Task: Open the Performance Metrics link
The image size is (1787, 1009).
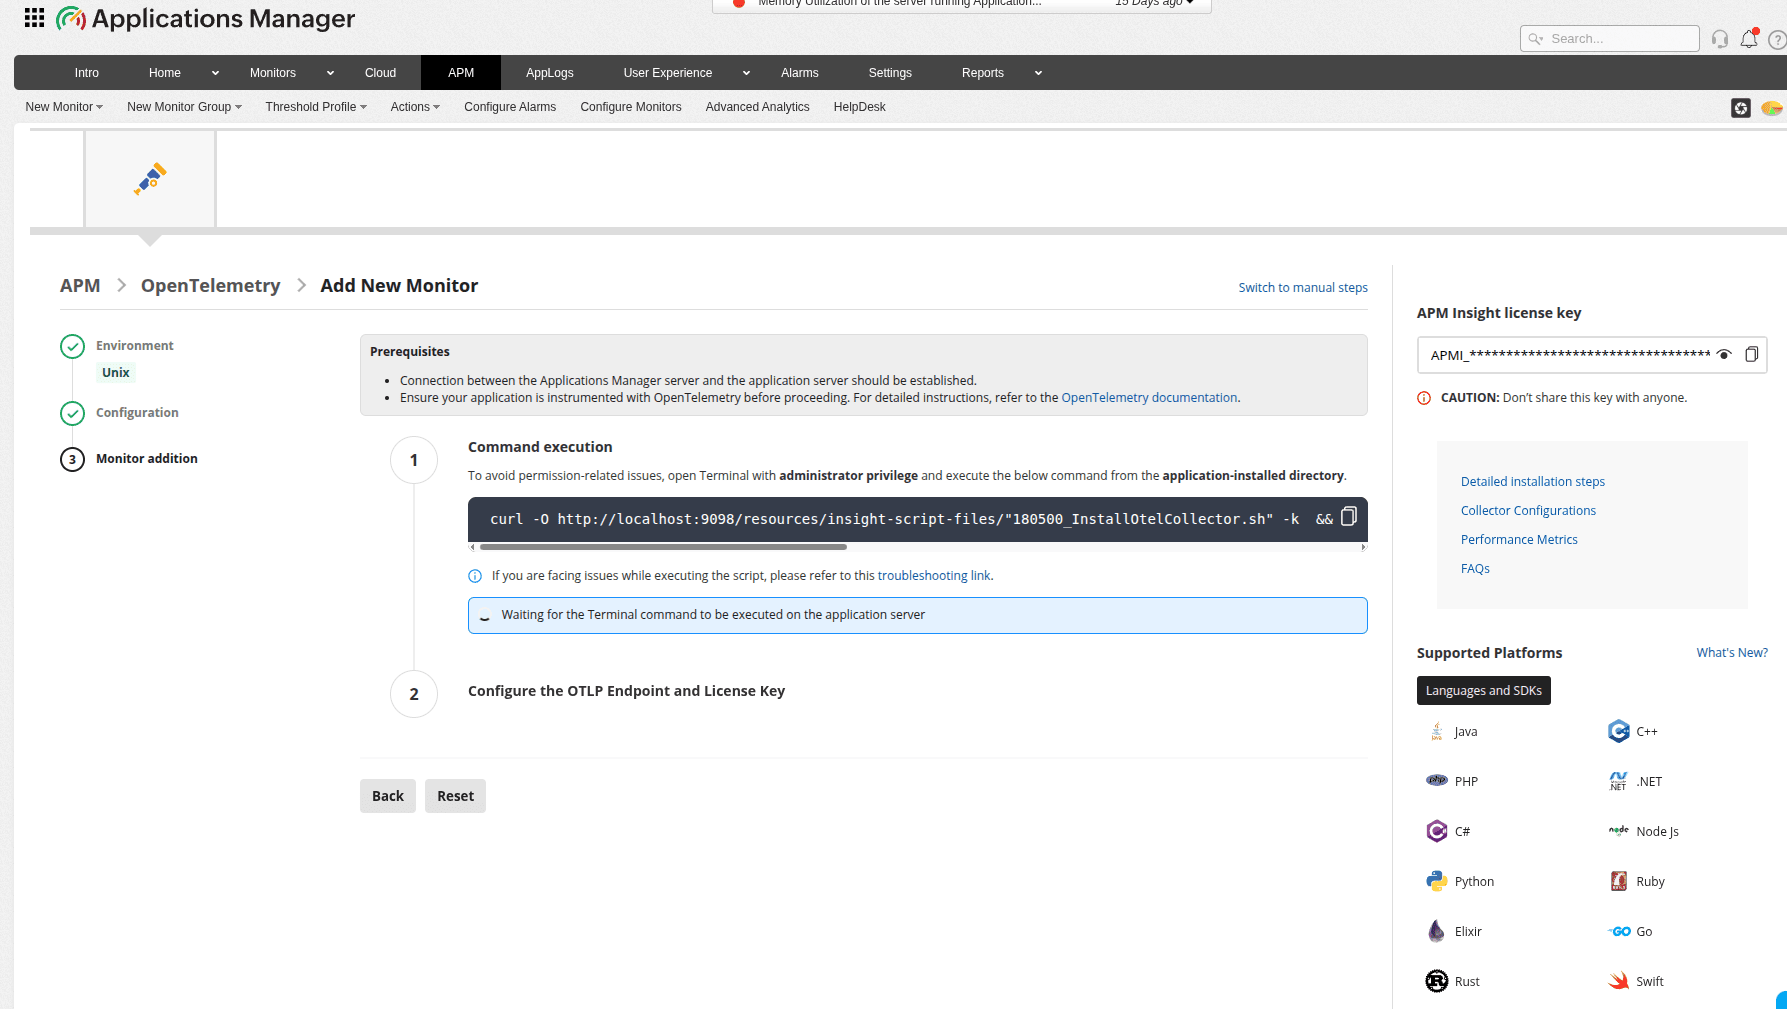Action: tap(1519, 540)
